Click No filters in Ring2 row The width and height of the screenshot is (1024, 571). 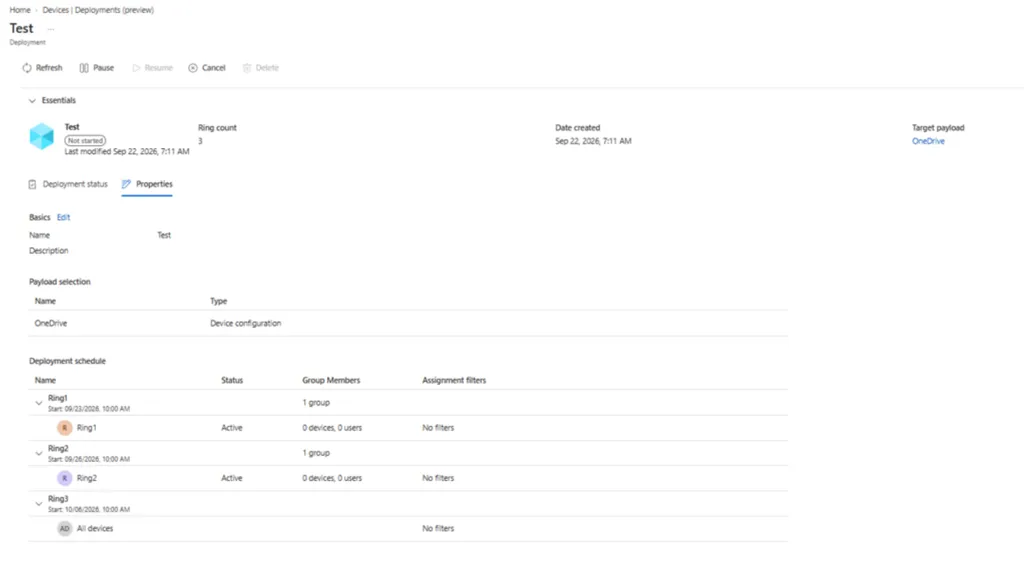(438, 478)
